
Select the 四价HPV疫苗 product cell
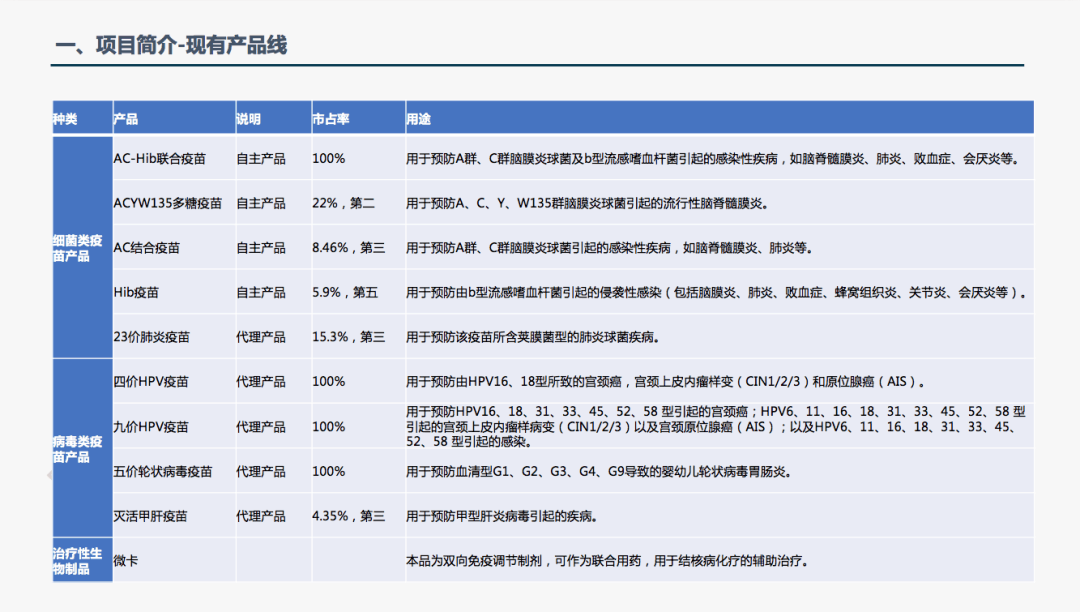click(151, 381)
